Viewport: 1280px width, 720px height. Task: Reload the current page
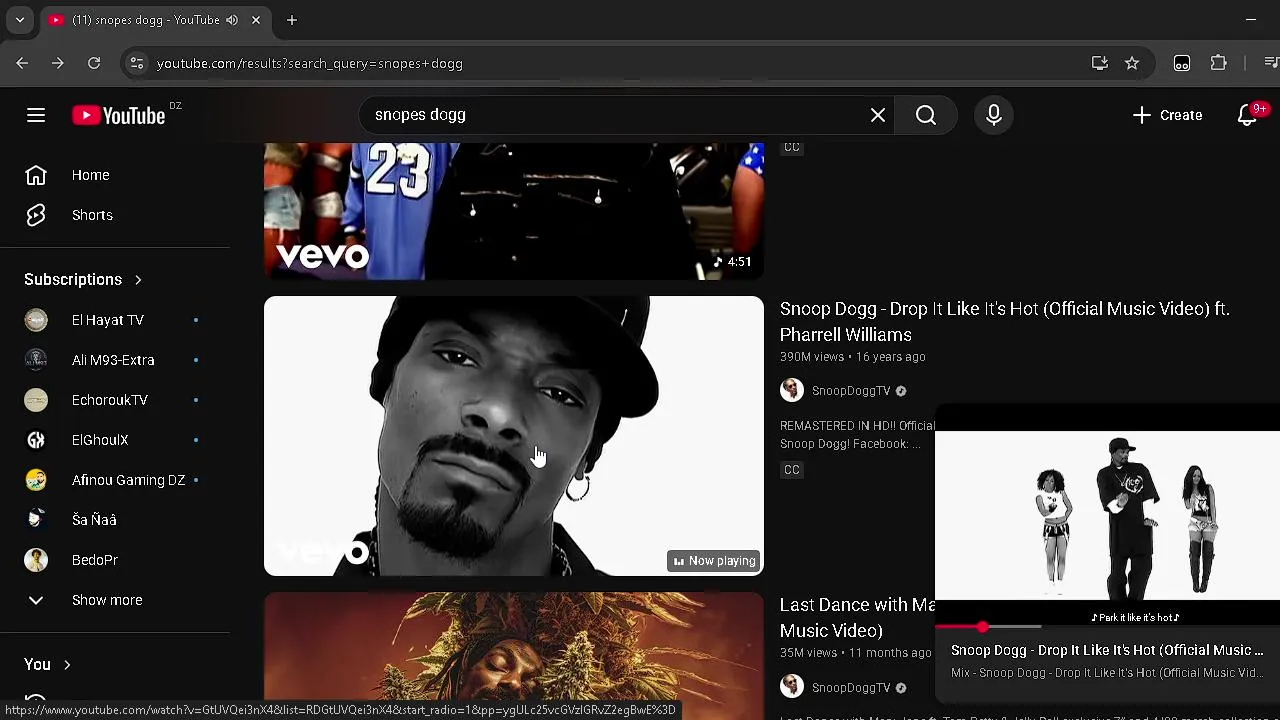coord(94,63)
